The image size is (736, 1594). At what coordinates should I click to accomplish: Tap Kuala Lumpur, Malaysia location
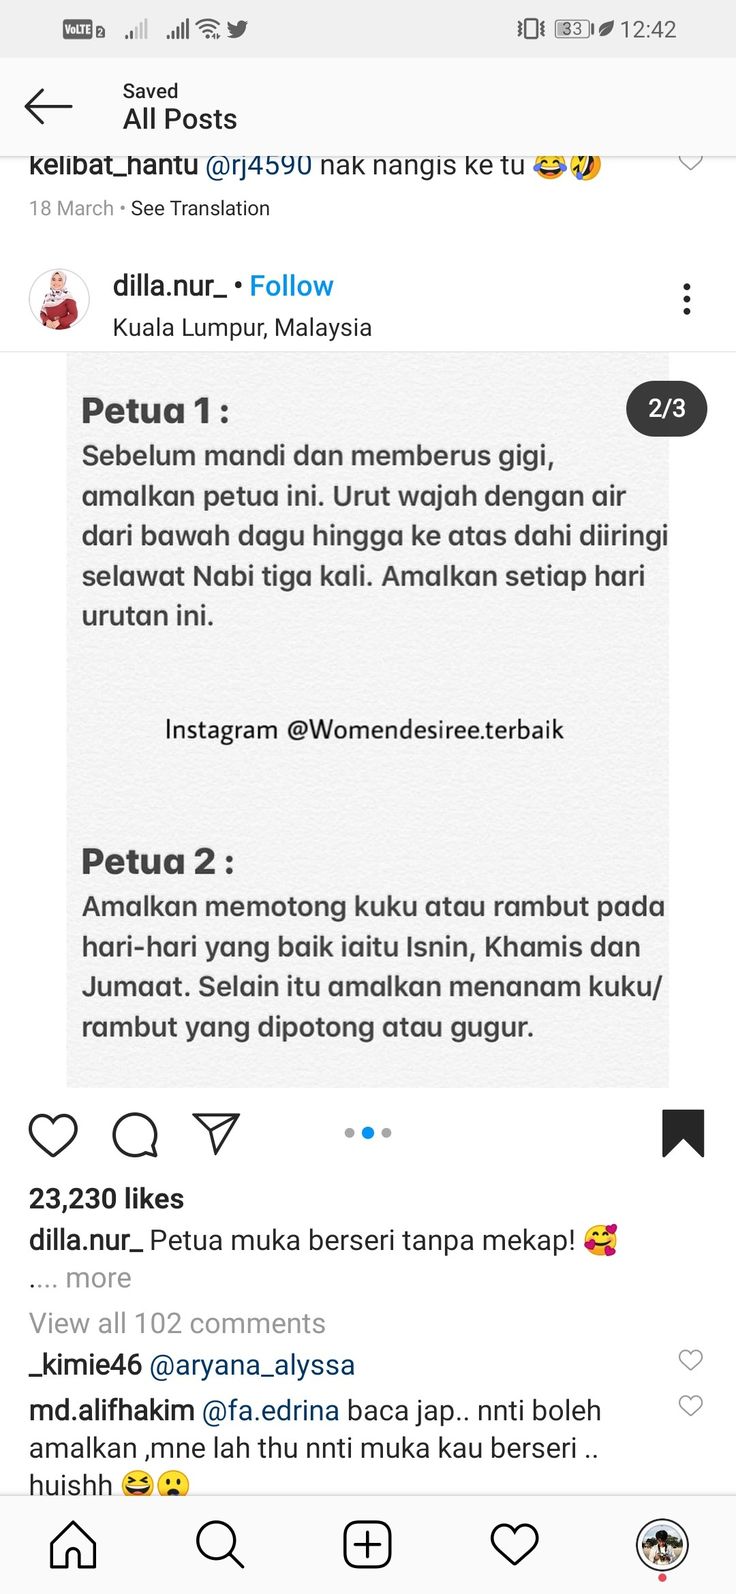[x=242, y=327]
